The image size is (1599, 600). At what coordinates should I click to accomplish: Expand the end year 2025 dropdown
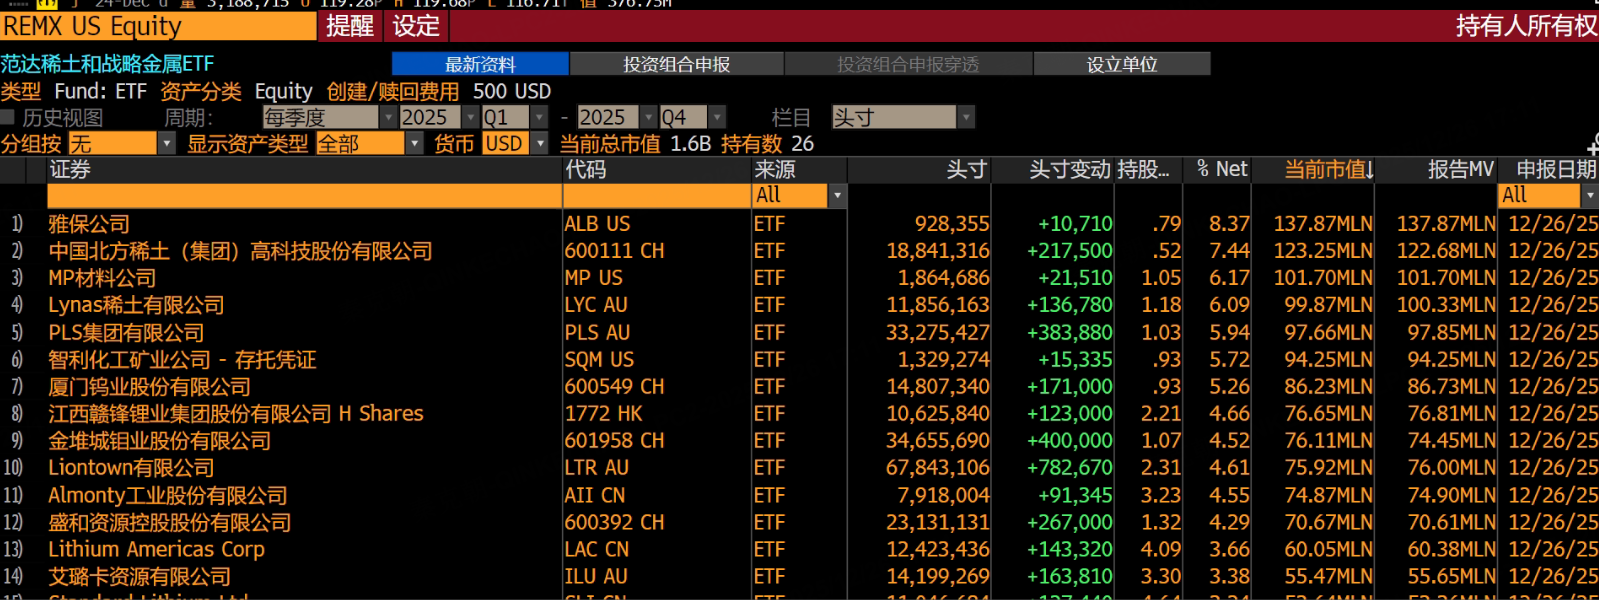pyautogui.click(x=616, y=117)
